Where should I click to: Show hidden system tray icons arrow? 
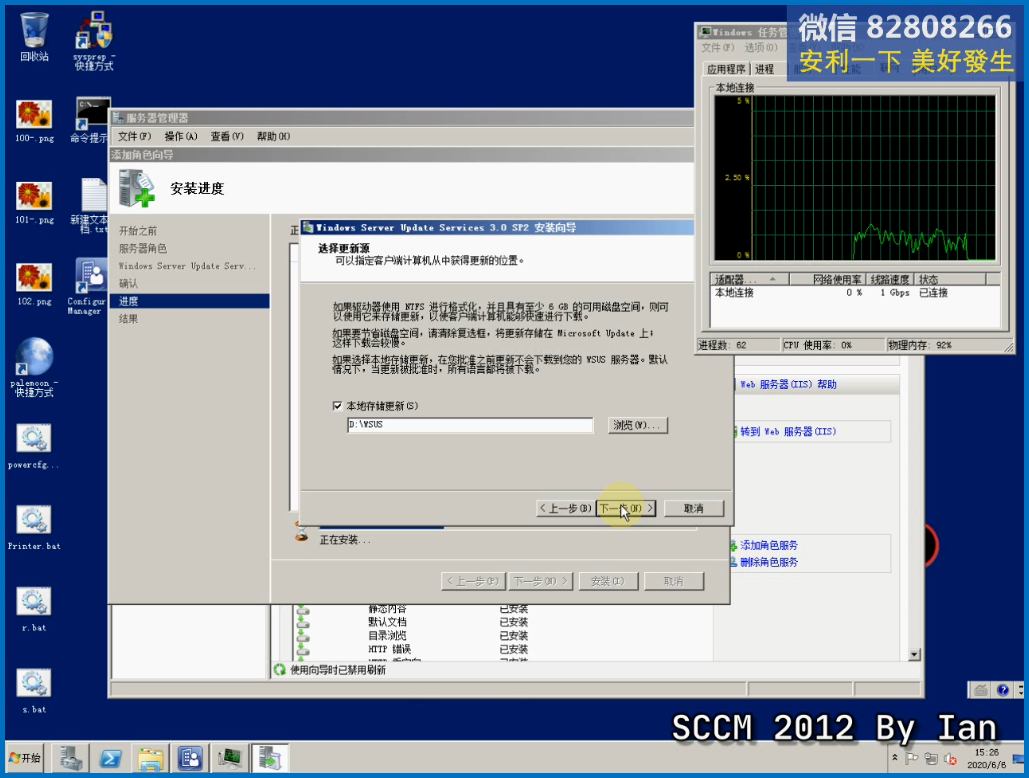click(895, 758)
